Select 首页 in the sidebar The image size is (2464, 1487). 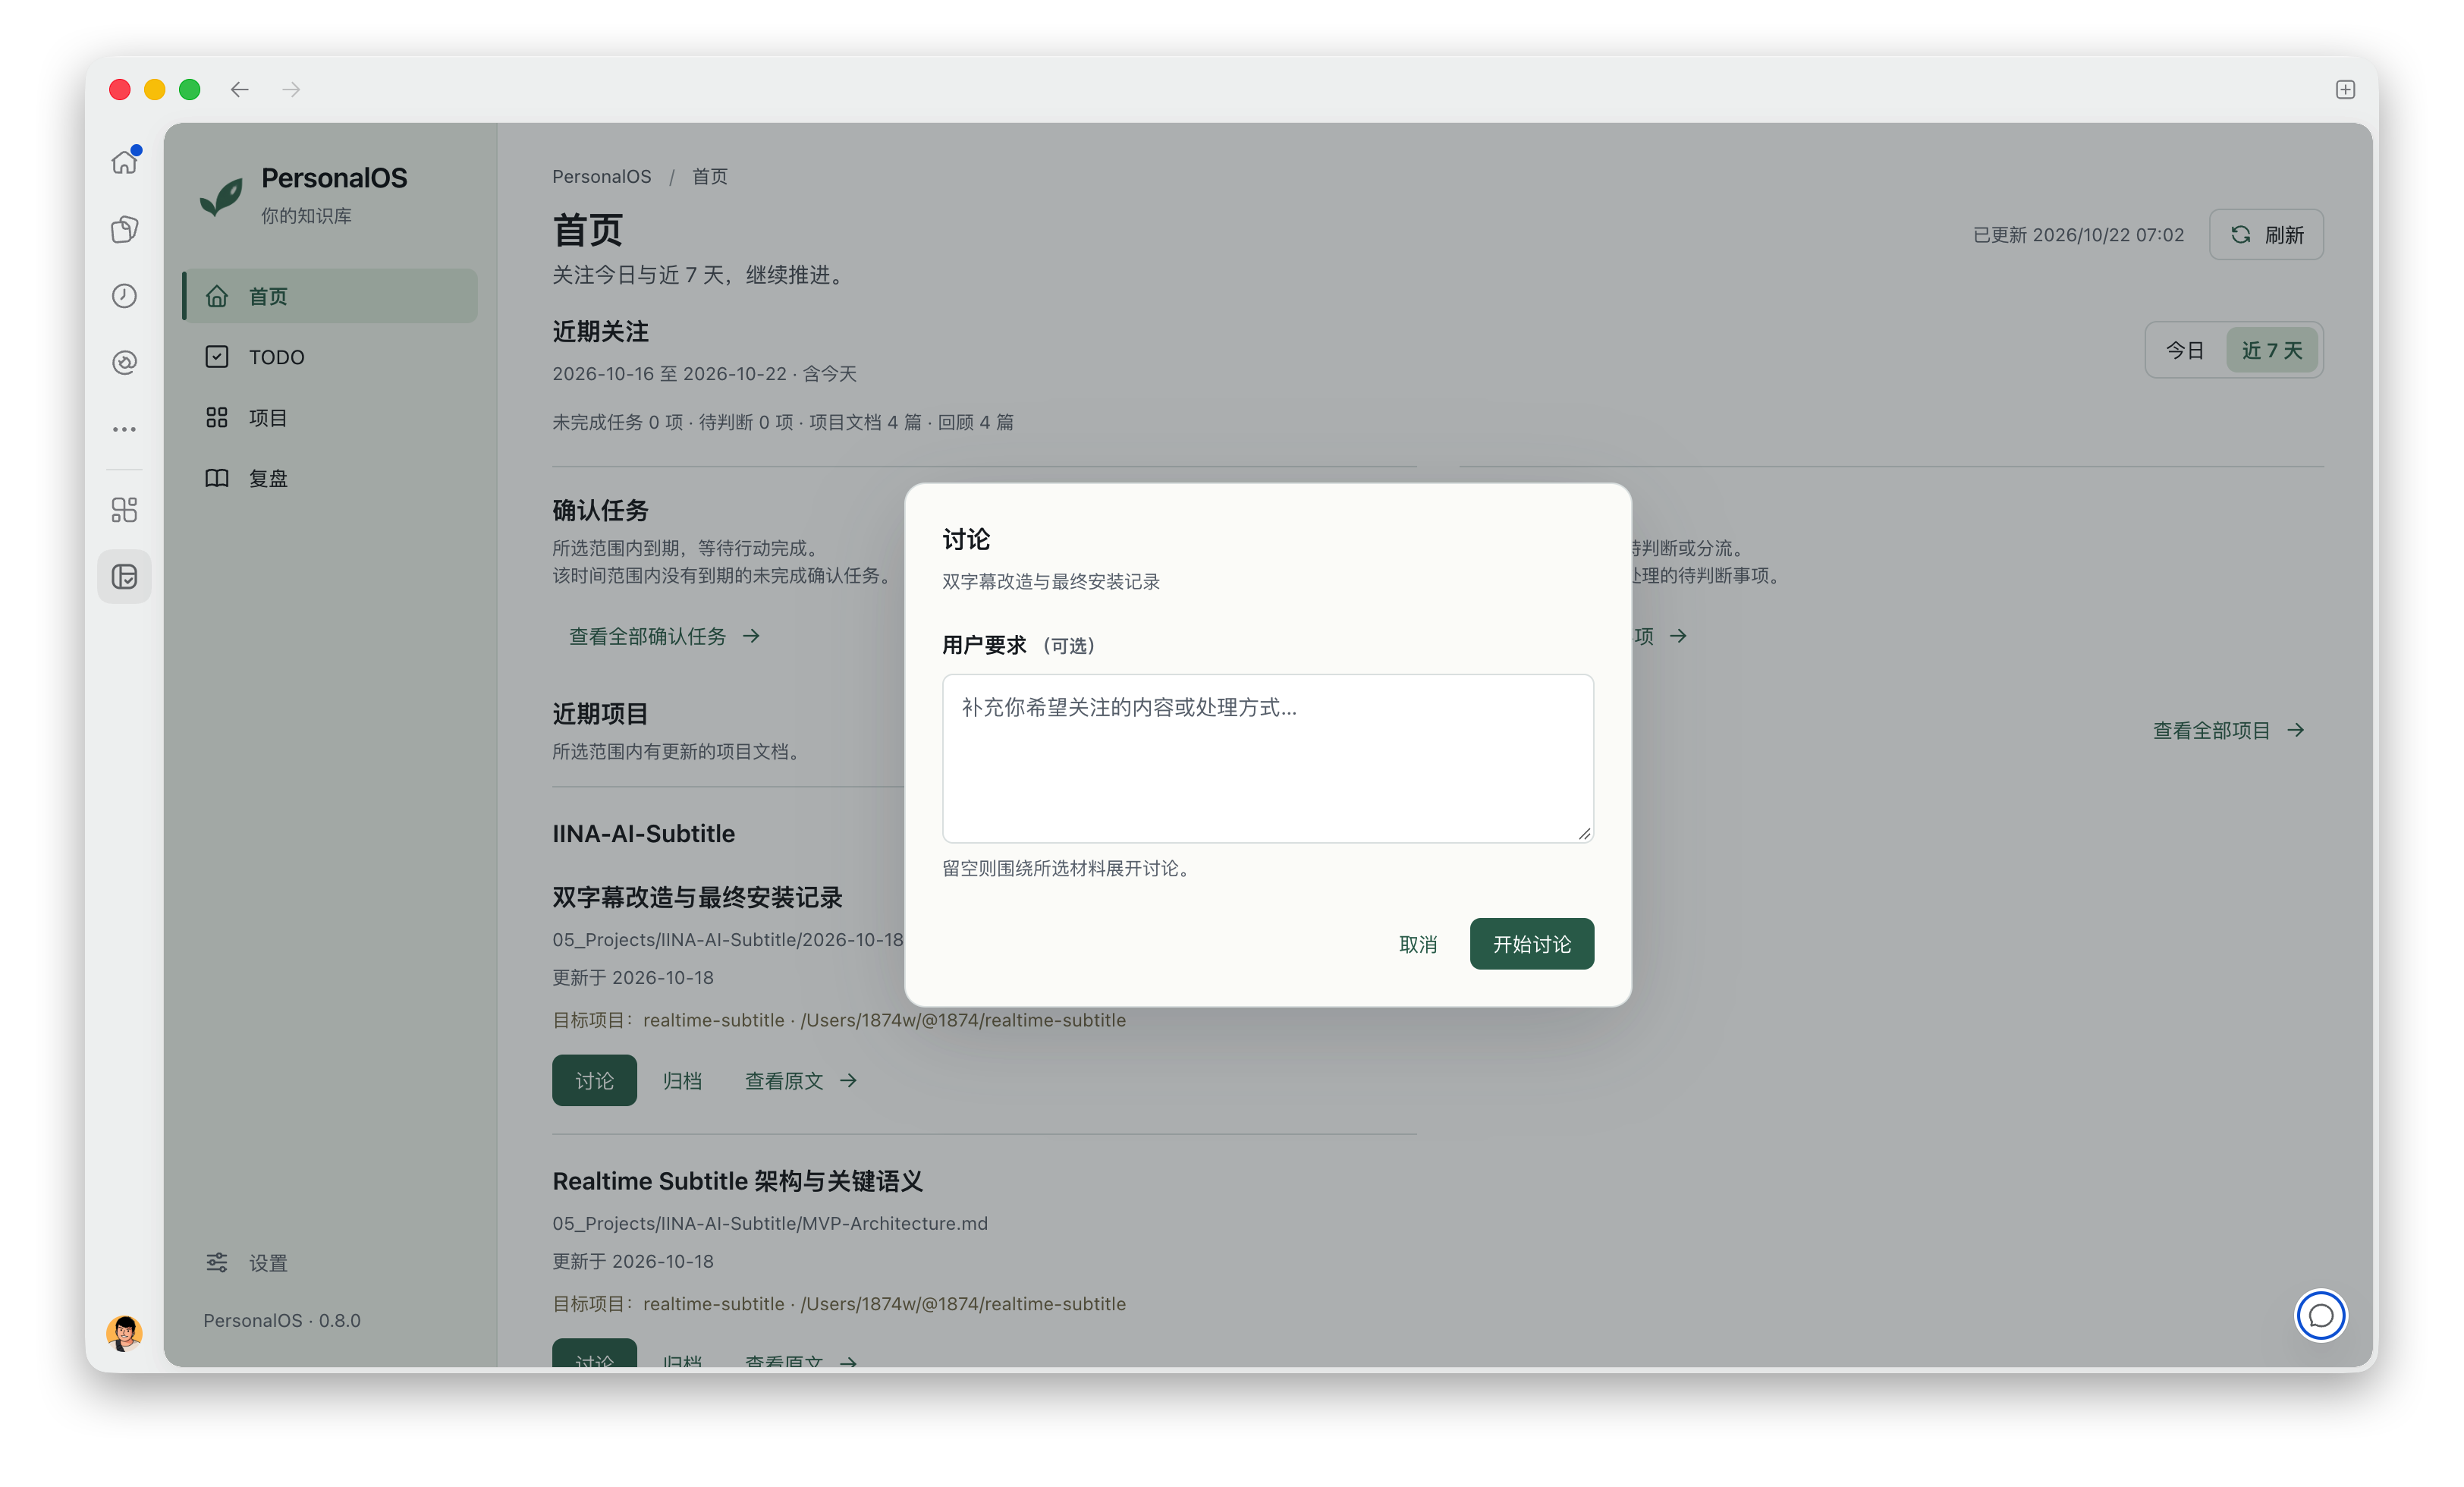[x=330, y=296]
